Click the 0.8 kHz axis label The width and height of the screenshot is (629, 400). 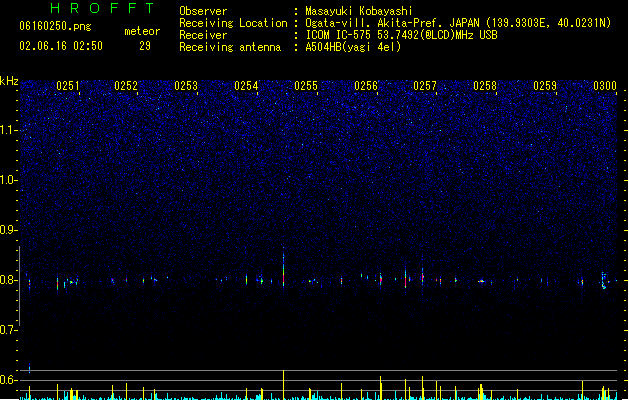pyautogui.click(x=8, y=280)
